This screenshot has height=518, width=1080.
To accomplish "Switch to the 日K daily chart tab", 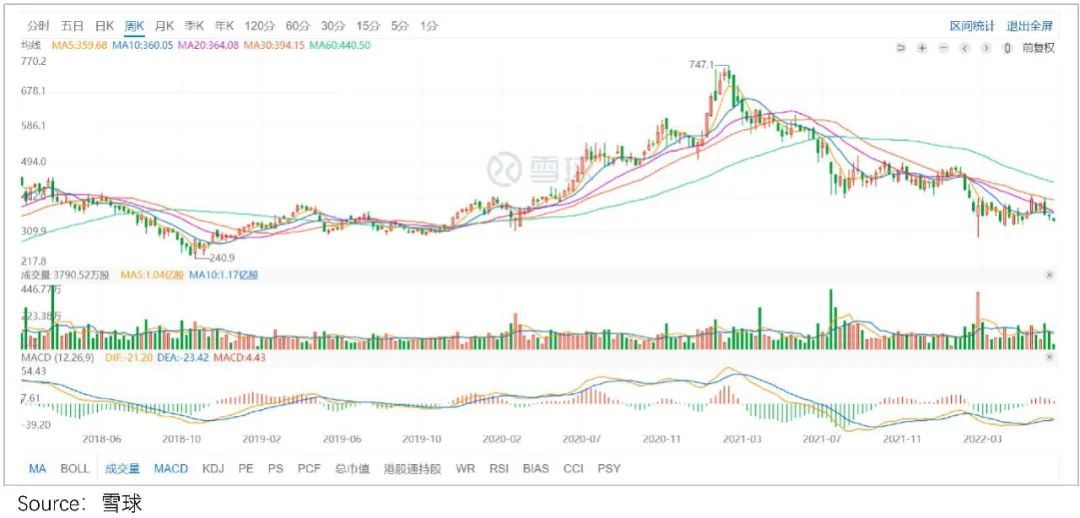I will (x=103, y=25).
